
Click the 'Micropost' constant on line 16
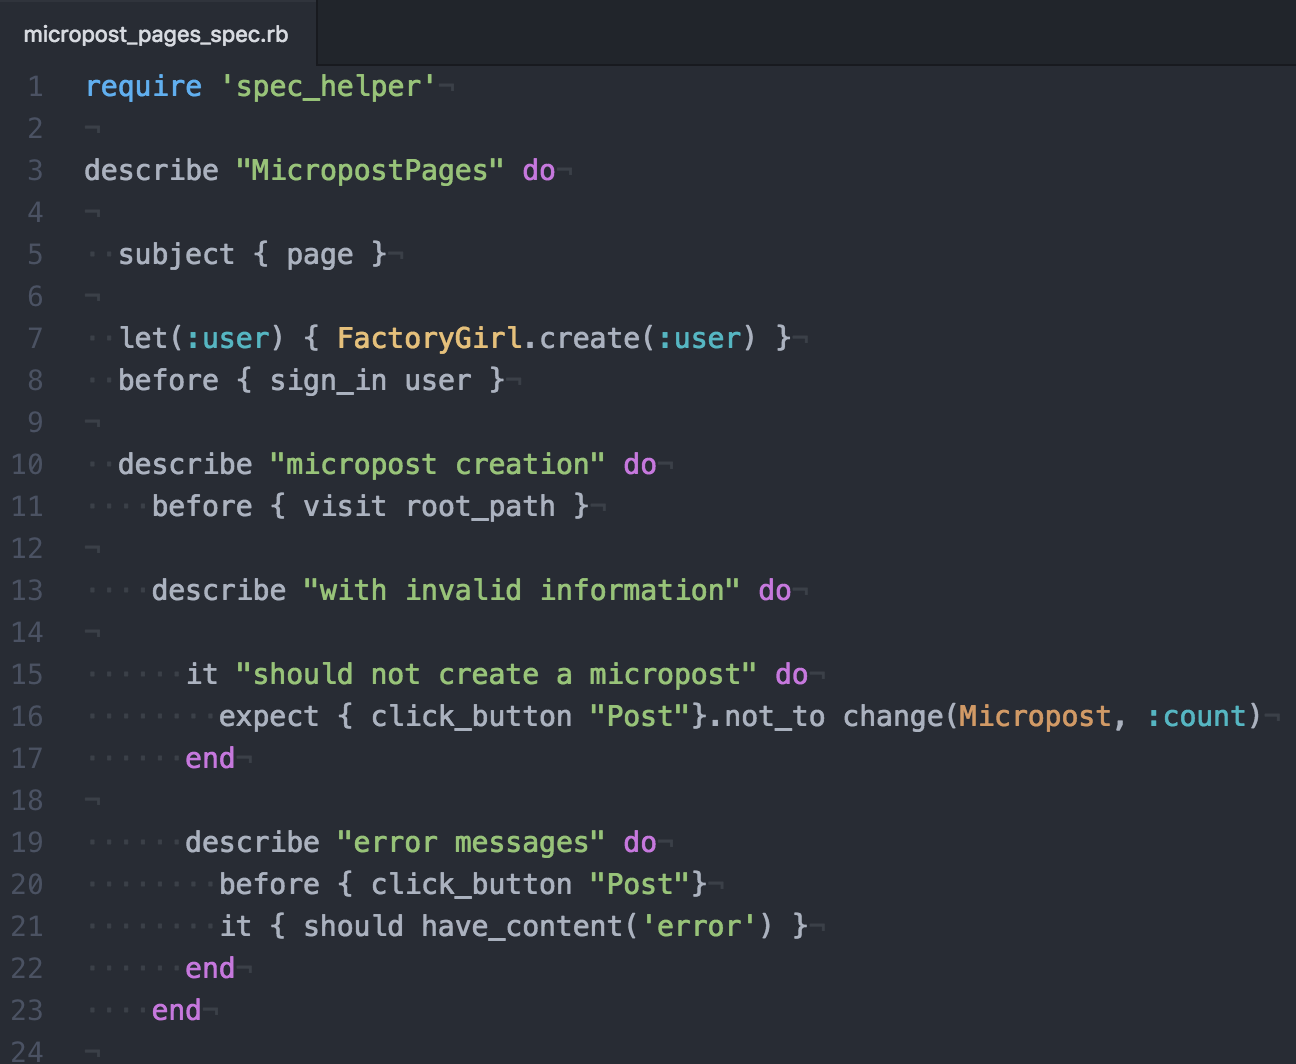1036,717
